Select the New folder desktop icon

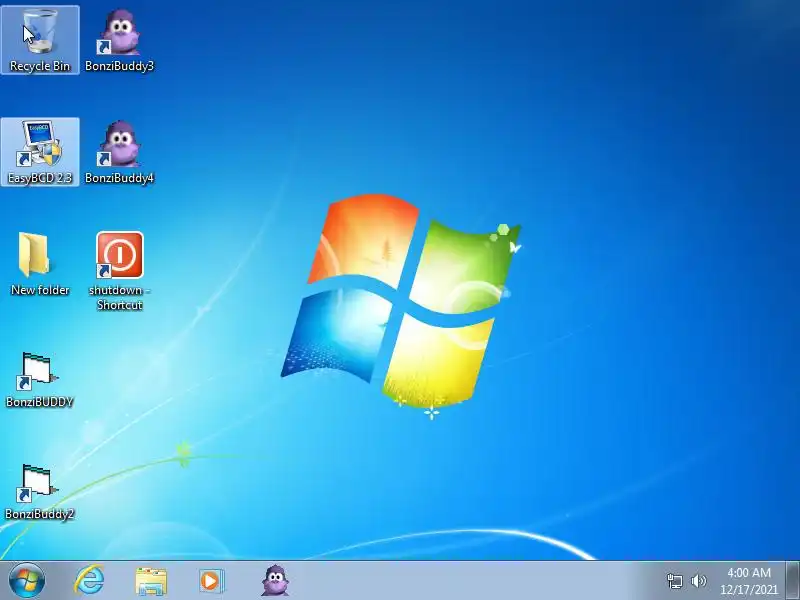click(40, 264)
